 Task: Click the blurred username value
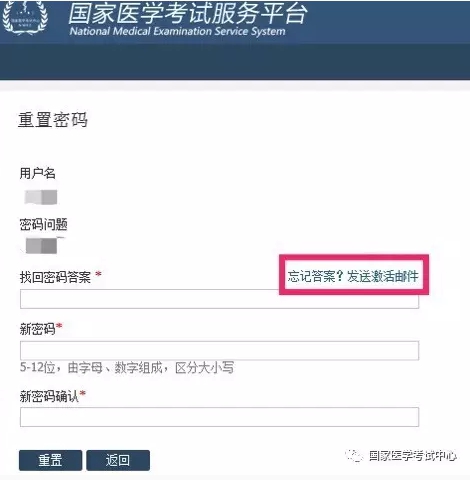[x=41, y=197]
